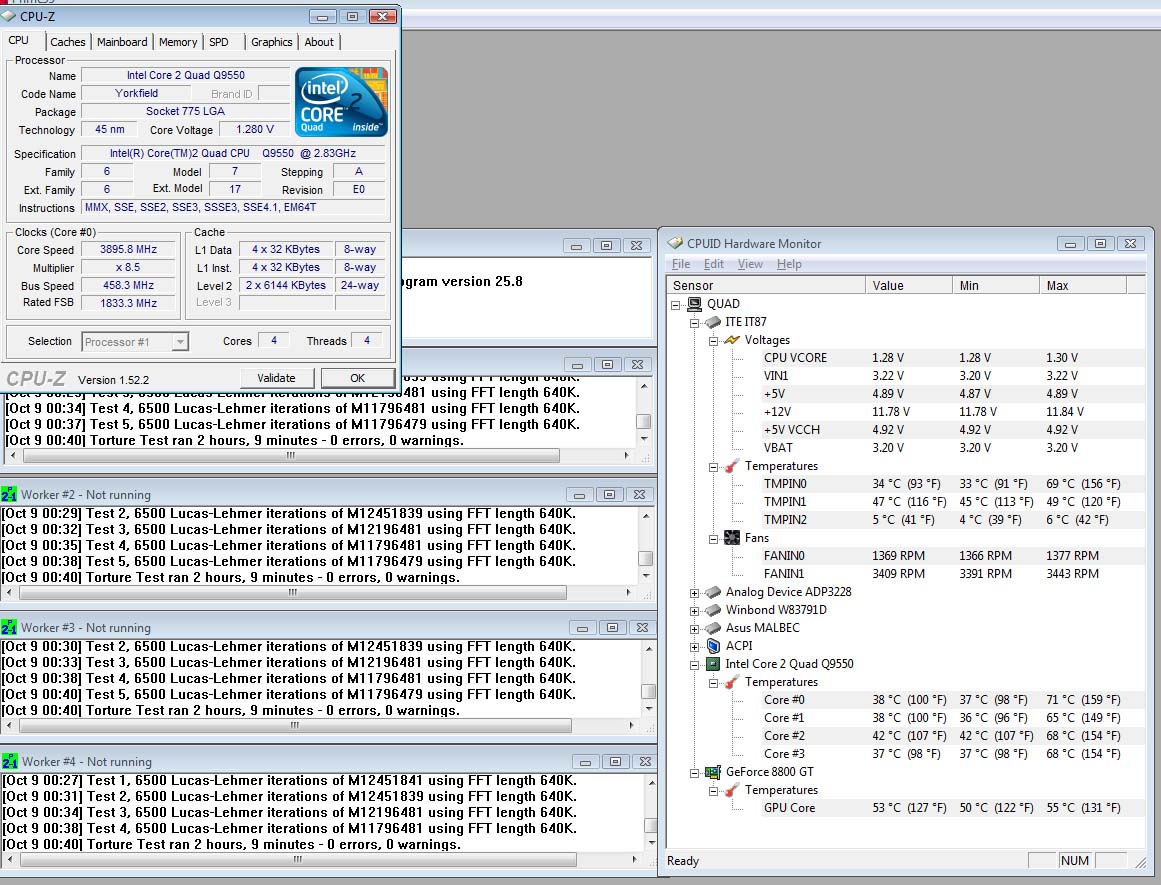The height and width of the screenshot is (885, 1161).
Task: Click the scroll-up arrow in Worker #2
Action: (646, 516)
